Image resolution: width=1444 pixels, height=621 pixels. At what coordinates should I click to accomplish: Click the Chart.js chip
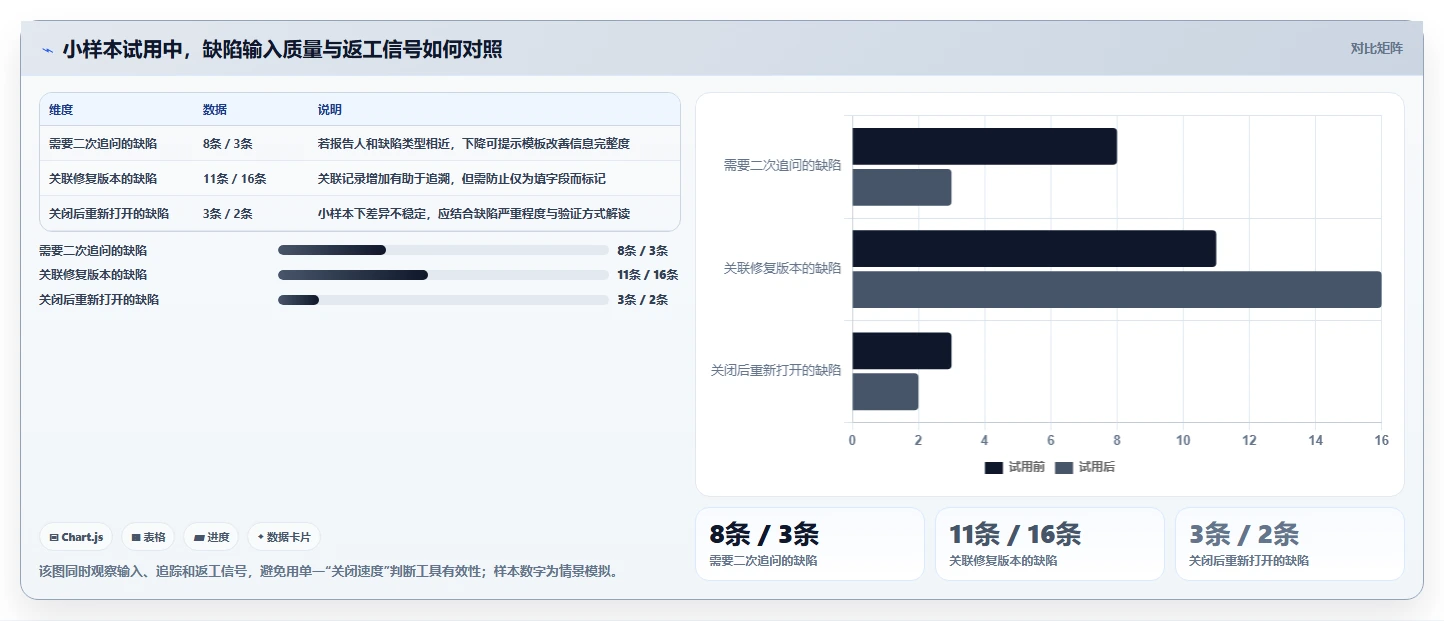pos(77,537)
